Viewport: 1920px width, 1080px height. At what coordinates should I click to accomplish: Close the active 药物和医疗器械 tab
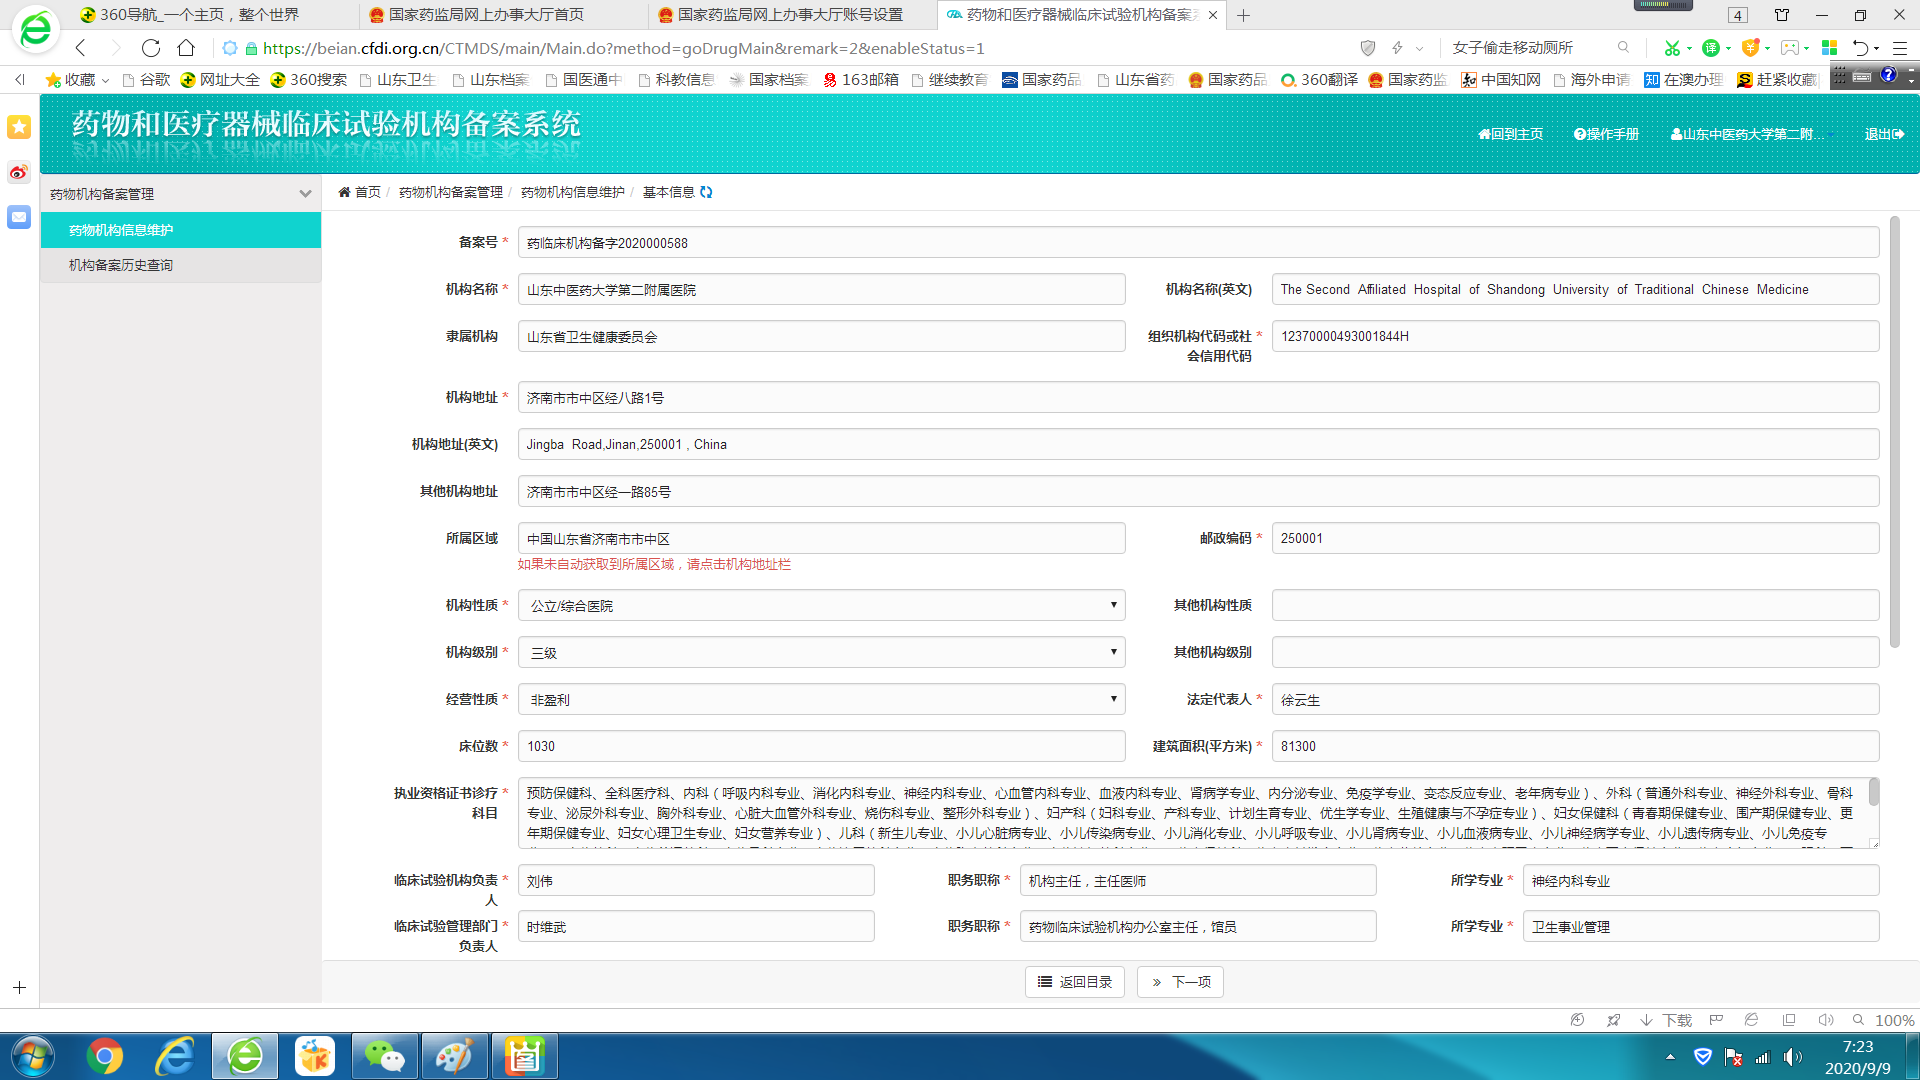pyautogui.click(x=1213, y=15)
